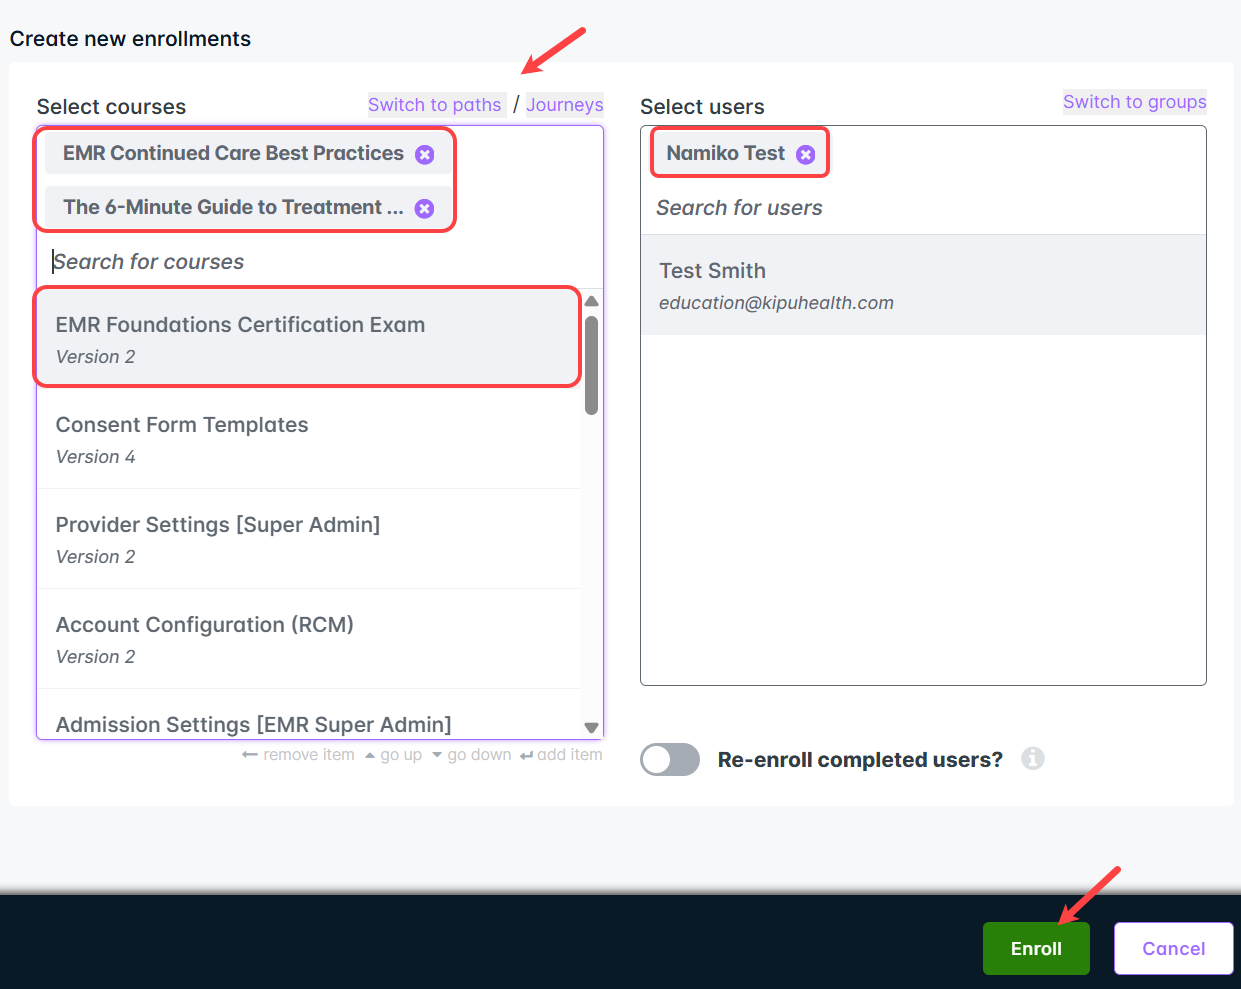The width and height of the screenshot is (1241, 989).
Task: Remove The 6-Minute Guide to Treatment chip
Action: [425, 209]
